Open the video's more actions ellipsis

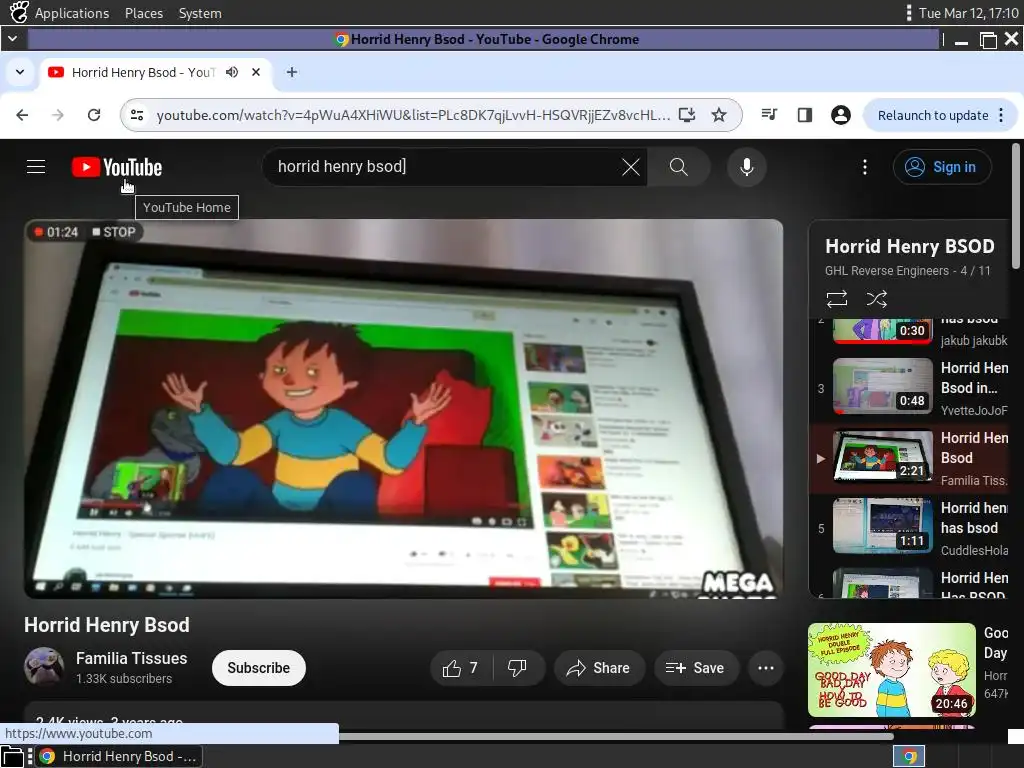(765, 668)
